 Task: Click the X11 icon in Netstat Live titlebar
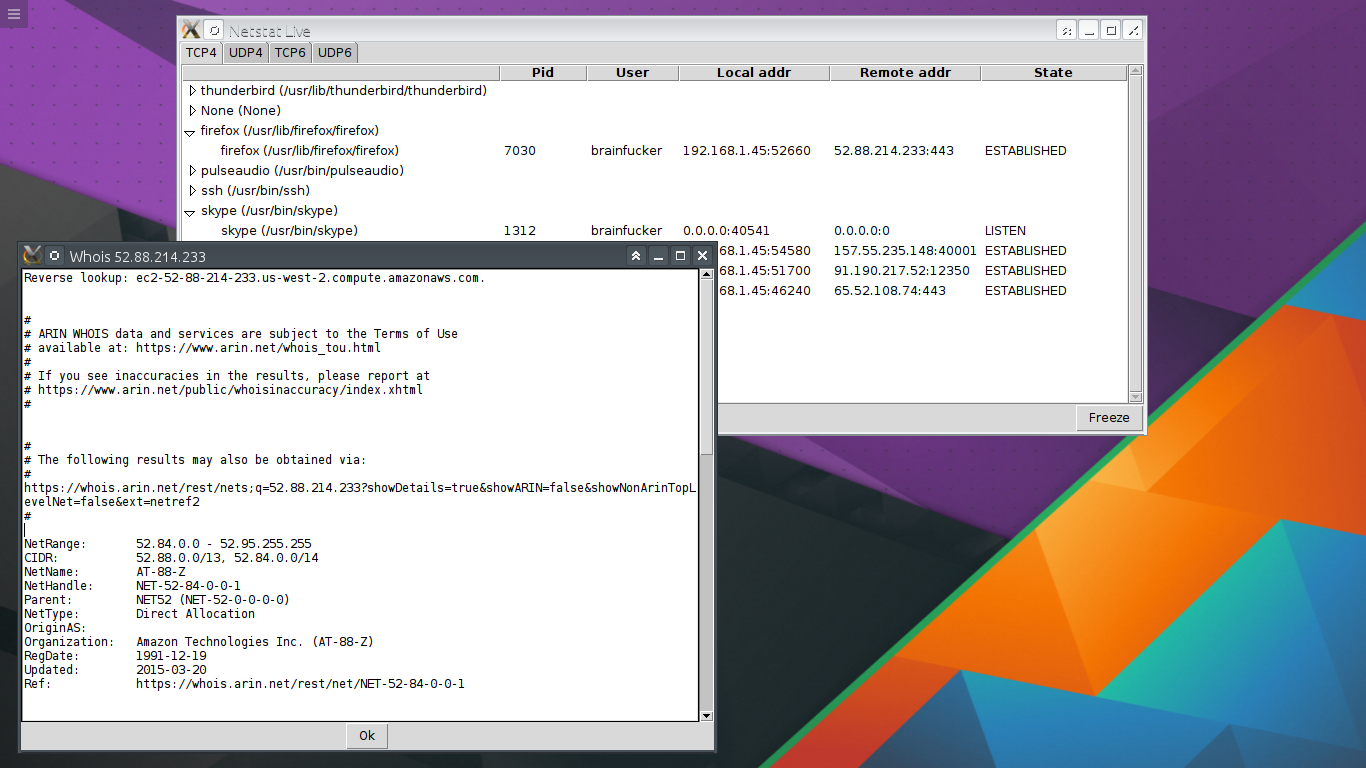click(x=191, y=31)
